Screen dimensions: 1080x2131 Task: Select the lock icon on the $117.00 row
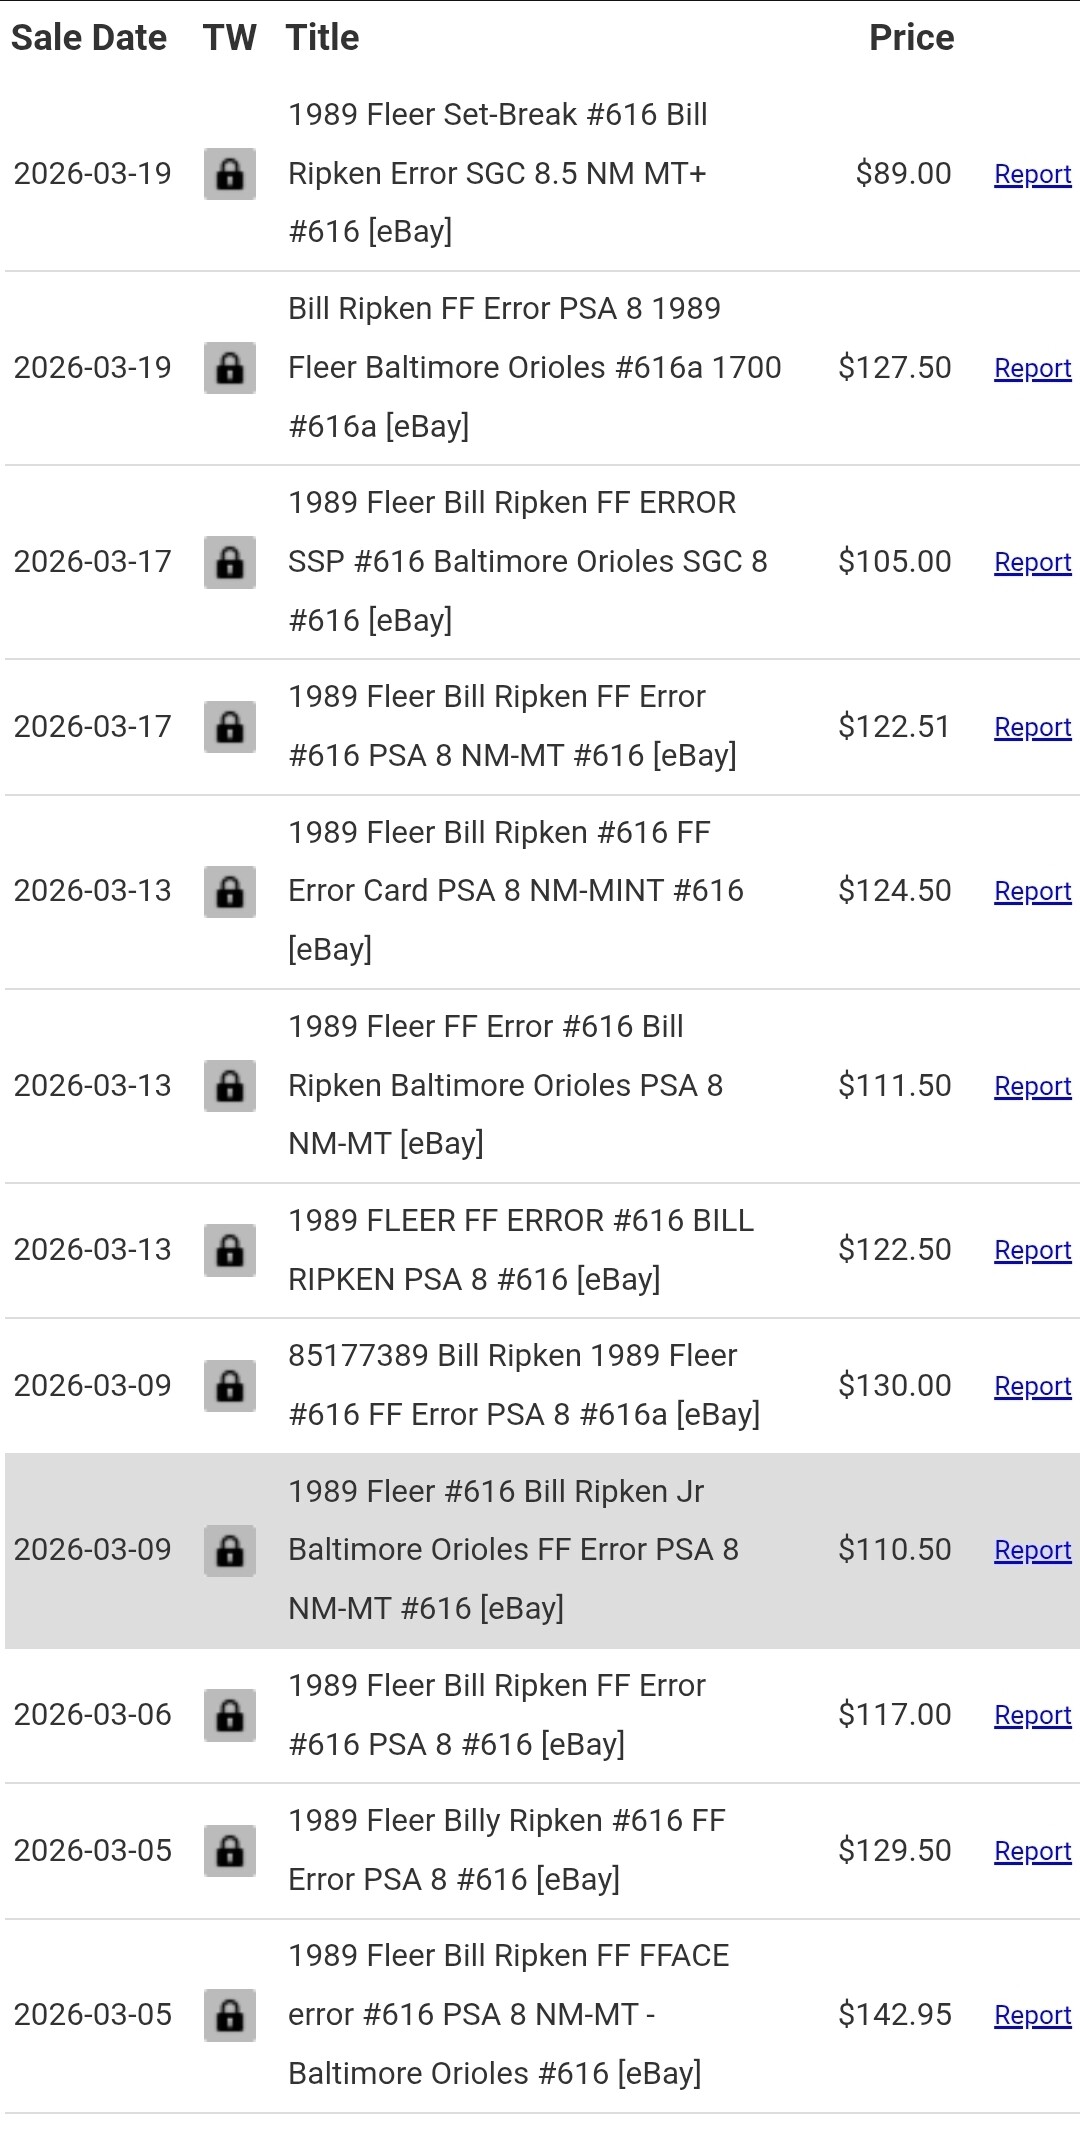(x=230, y=1715)
